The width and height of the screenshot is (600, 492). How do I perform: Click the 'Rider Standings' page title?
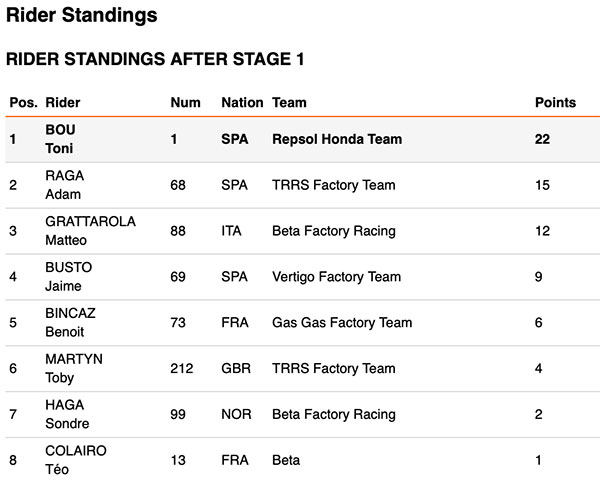point(81,15)
